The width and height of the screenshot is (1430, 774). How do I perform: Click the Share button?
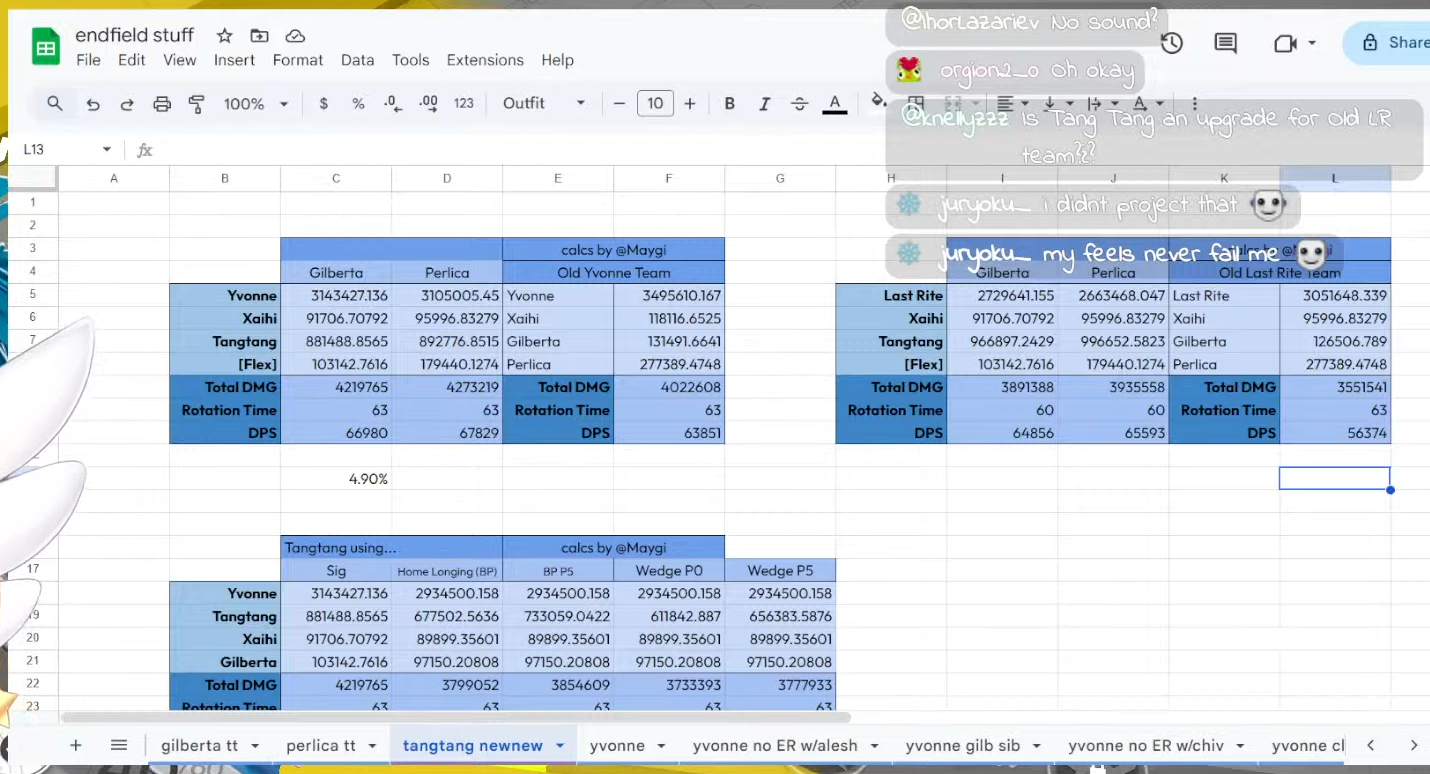click(1390, 43)
